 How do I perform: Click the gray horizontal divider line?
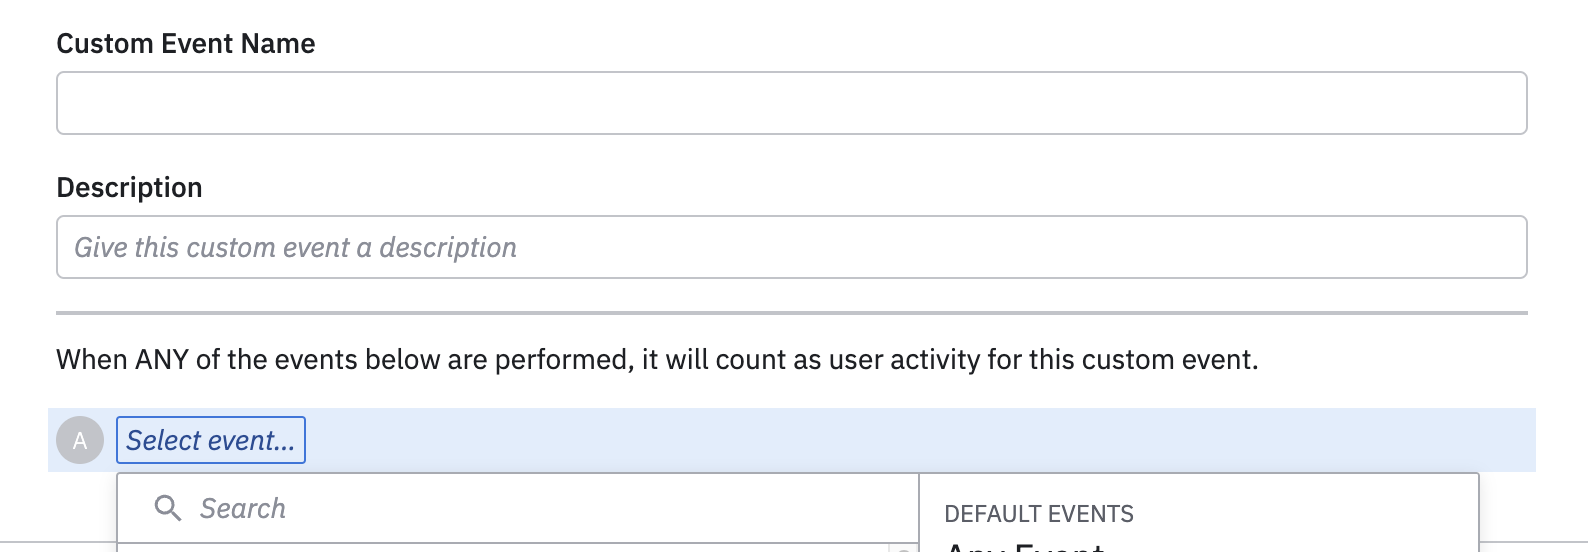[791, 313]
